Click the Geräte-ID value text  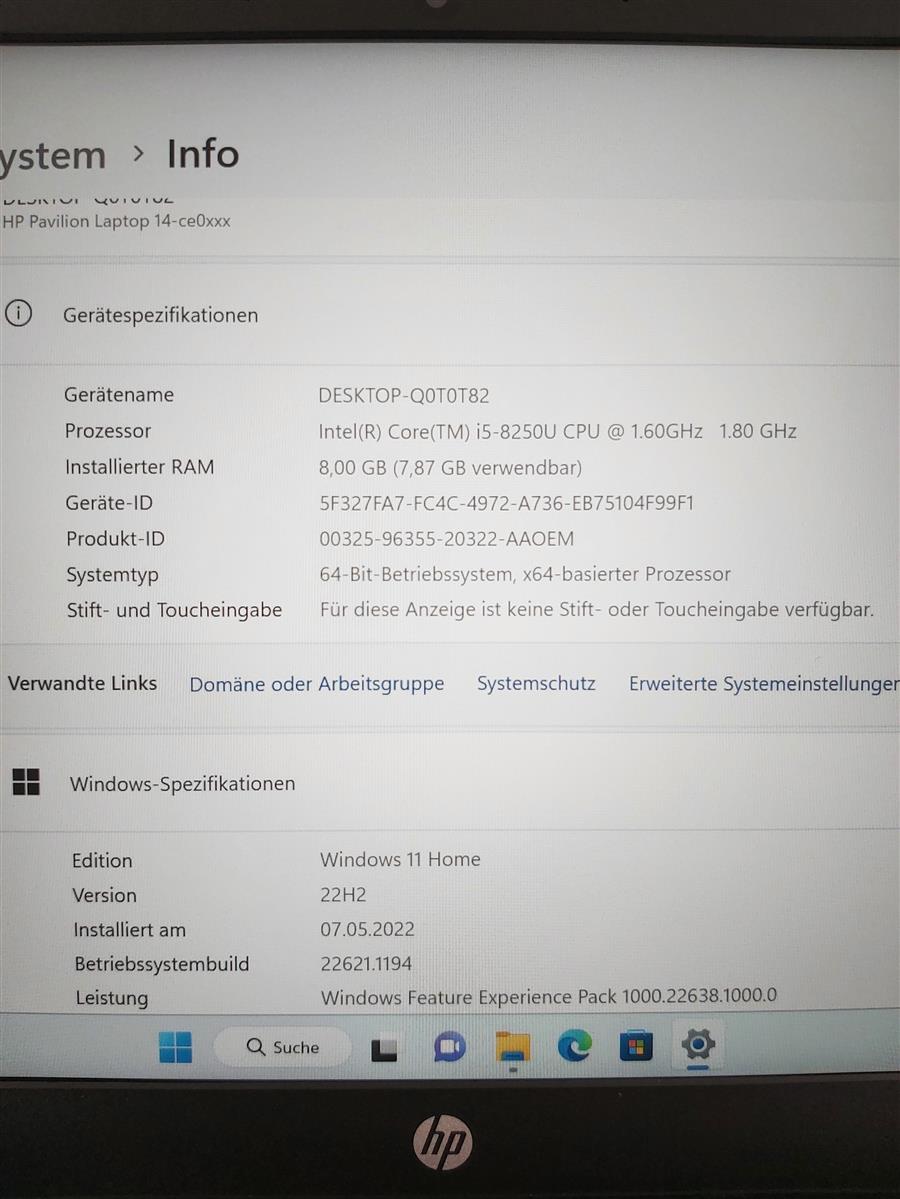tap(506, 503)
